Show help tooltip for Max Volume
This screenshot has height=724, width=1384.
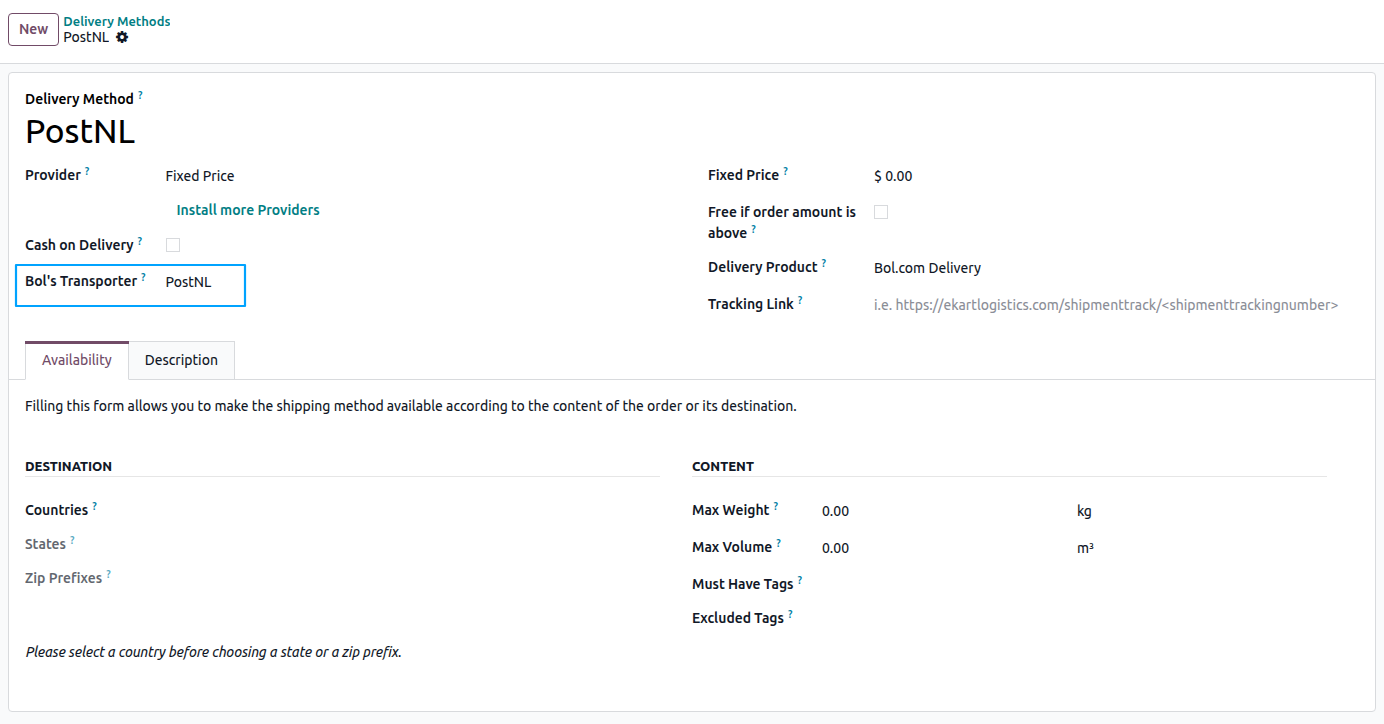778,542
